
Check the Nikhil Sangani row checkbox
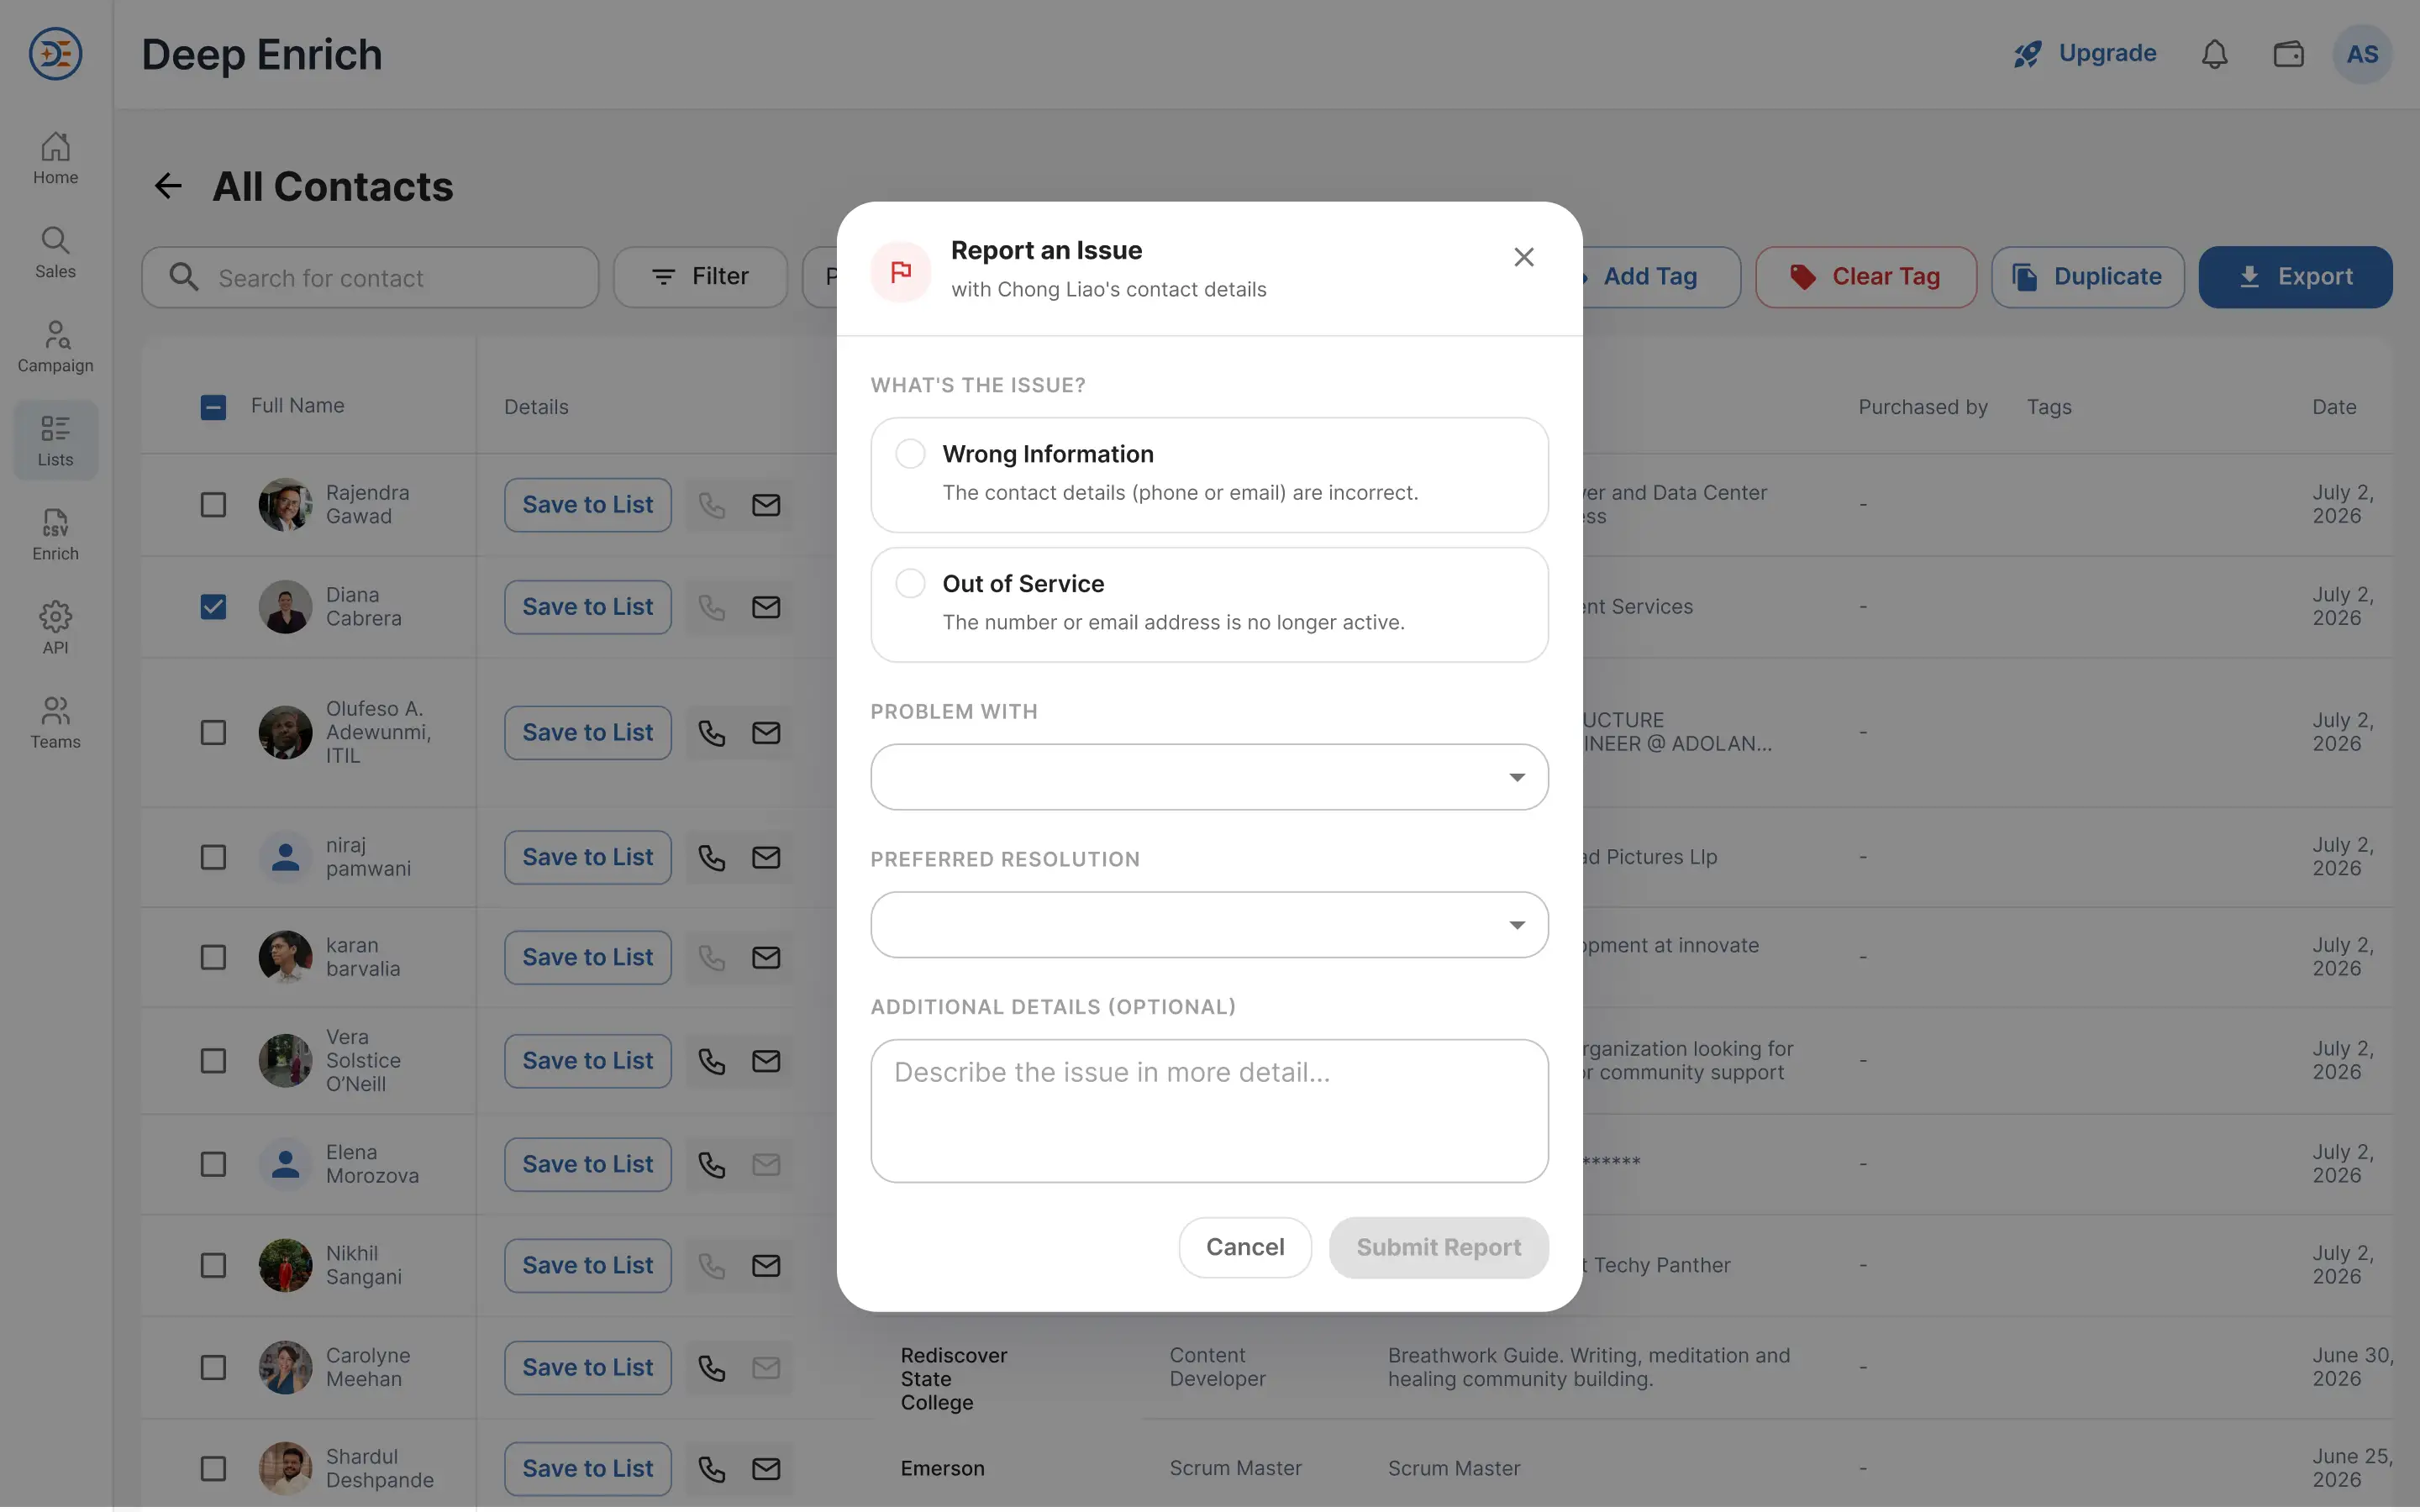(x=213, y=1266)
